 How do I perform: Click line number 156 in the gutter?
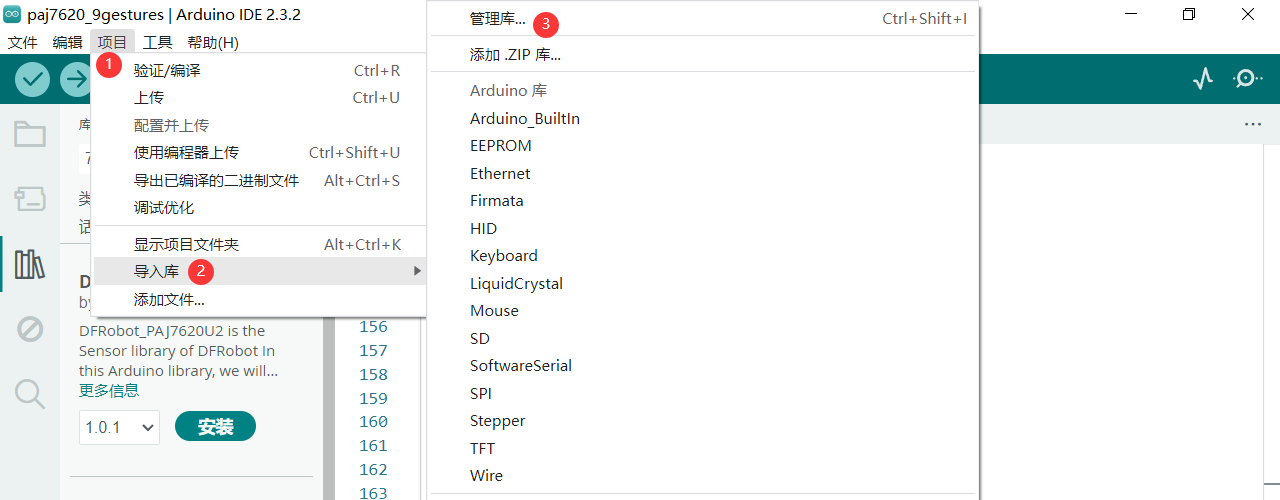click(373, 326)
